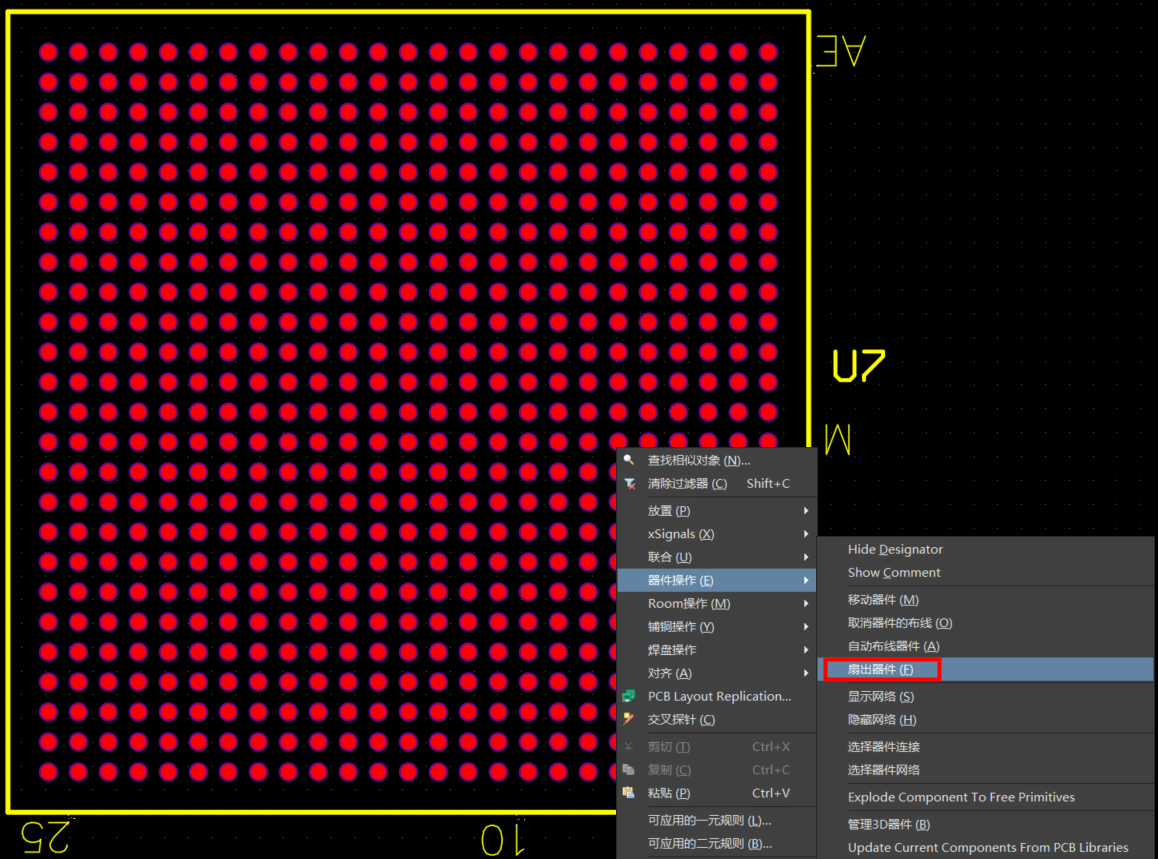The width and height of the screenshot is (1158, 859).
Task: Click the PCB Layout Replication icon
Action: click(x=629, y=696)
